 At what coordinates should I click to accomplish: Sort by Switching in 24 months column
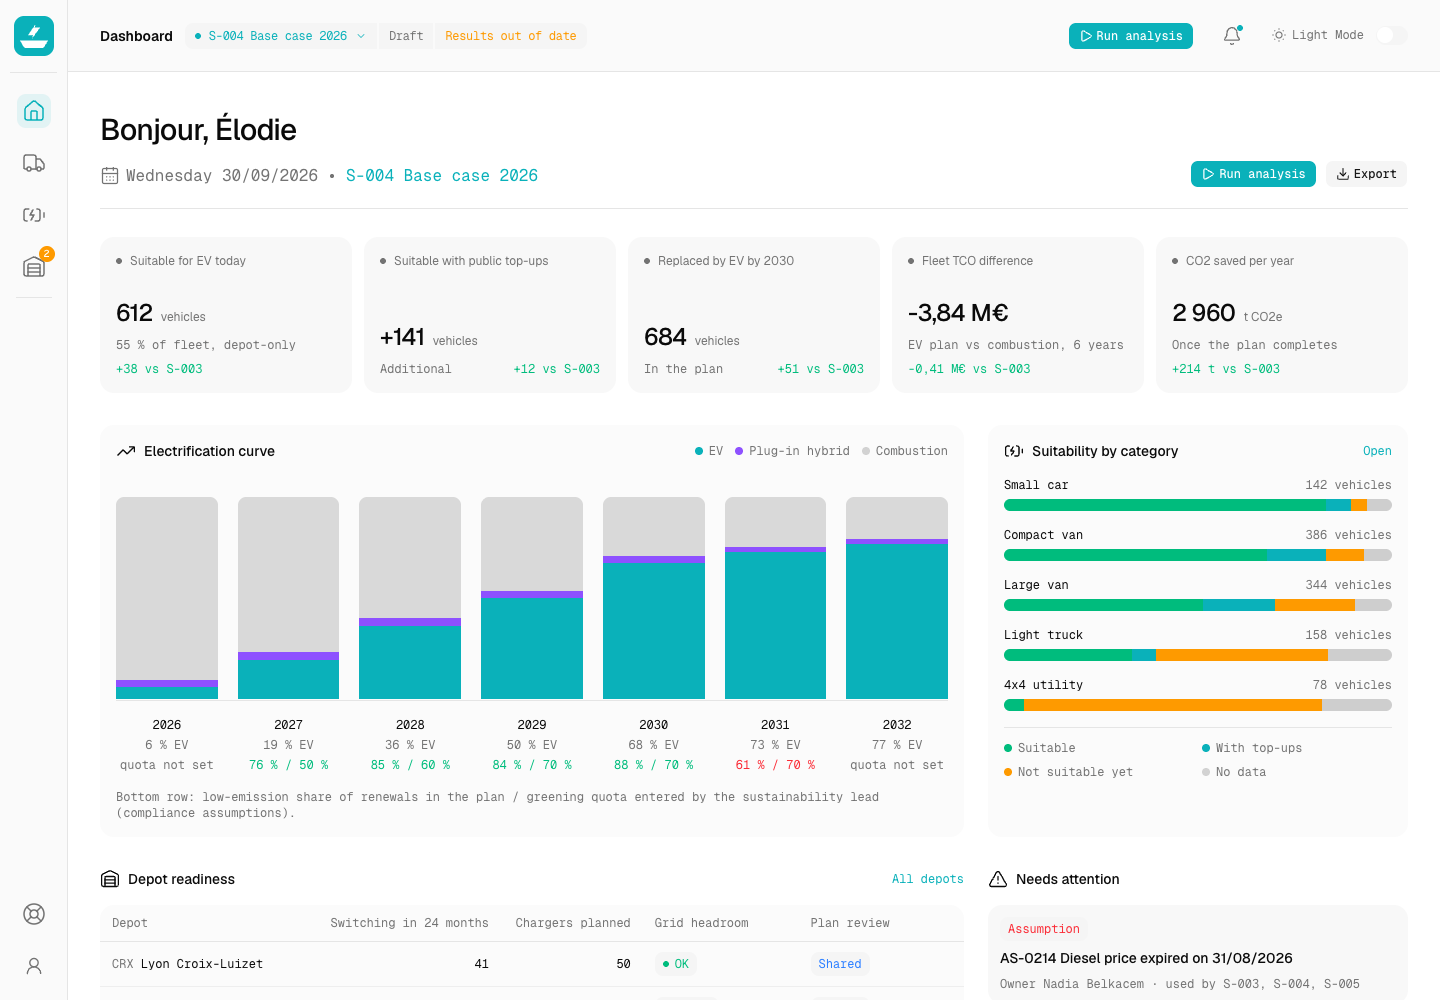tap(409, 923)
